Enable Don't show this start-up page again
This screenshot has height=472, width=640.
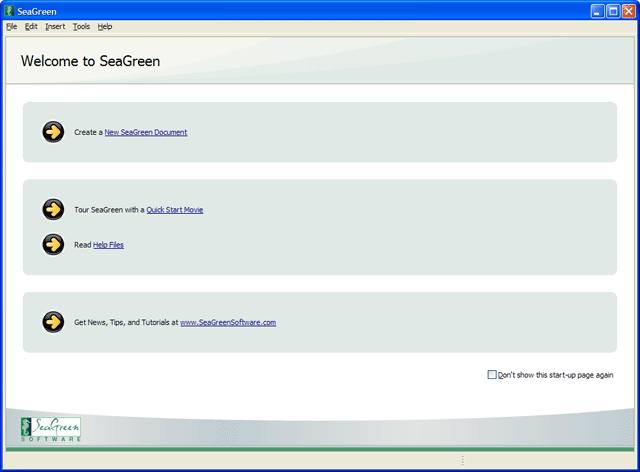click(492, 374)
